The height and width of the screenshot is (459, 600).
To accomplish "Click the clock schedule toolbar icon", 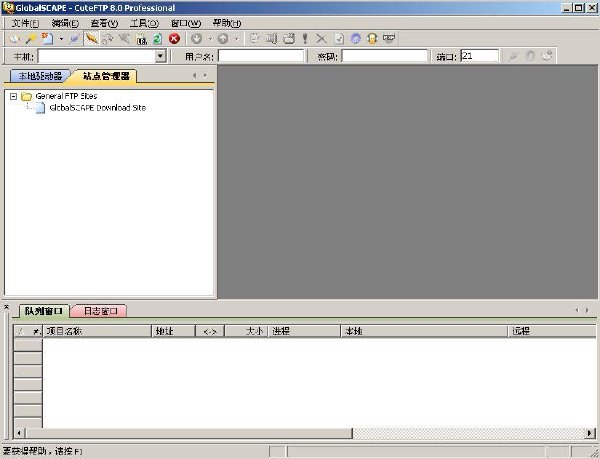I will click(141, 39).
